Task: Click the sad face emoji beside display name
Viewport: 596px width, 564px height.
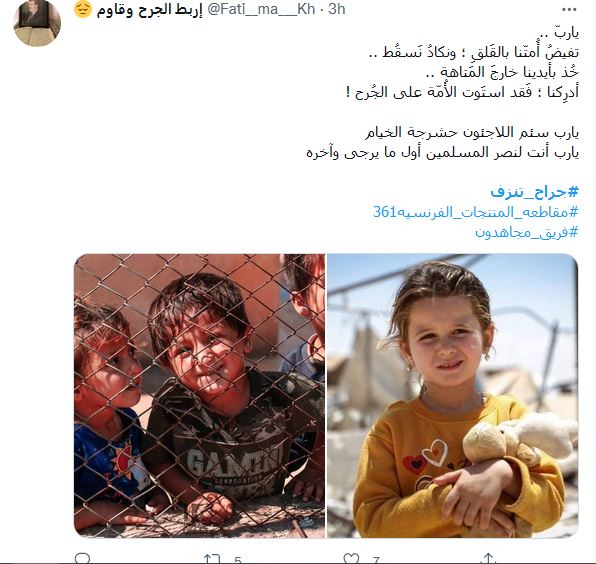Action: pos(83,9)
